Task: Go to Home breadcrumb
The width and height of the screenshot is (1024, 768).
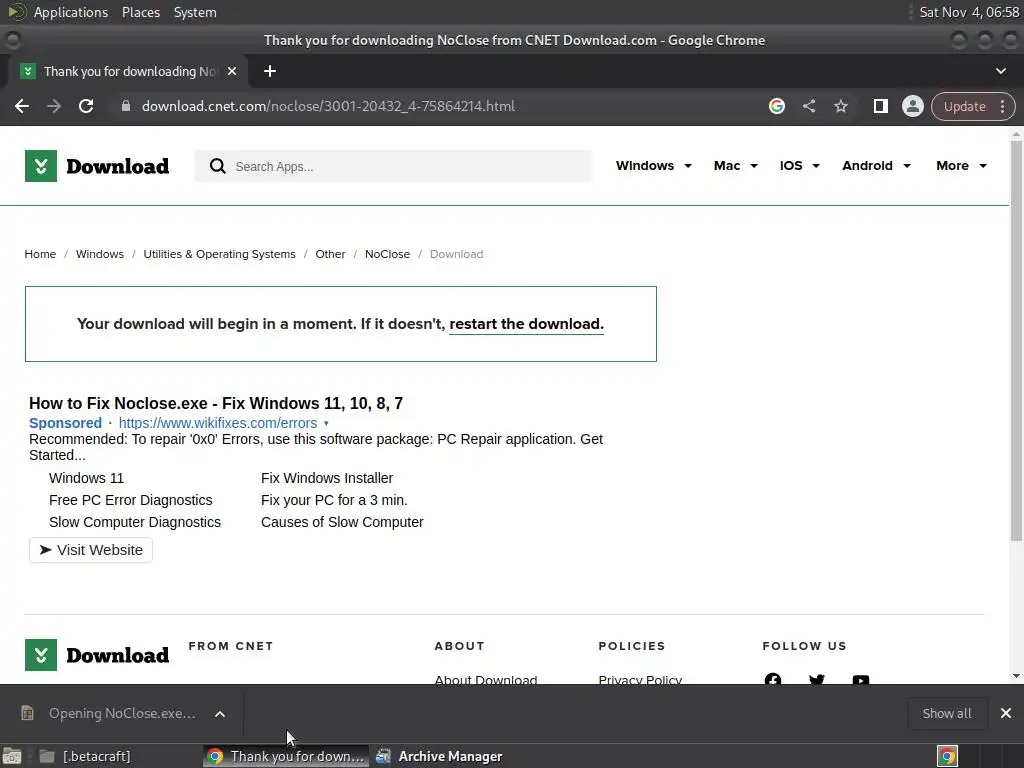Action: pos(40,254)
